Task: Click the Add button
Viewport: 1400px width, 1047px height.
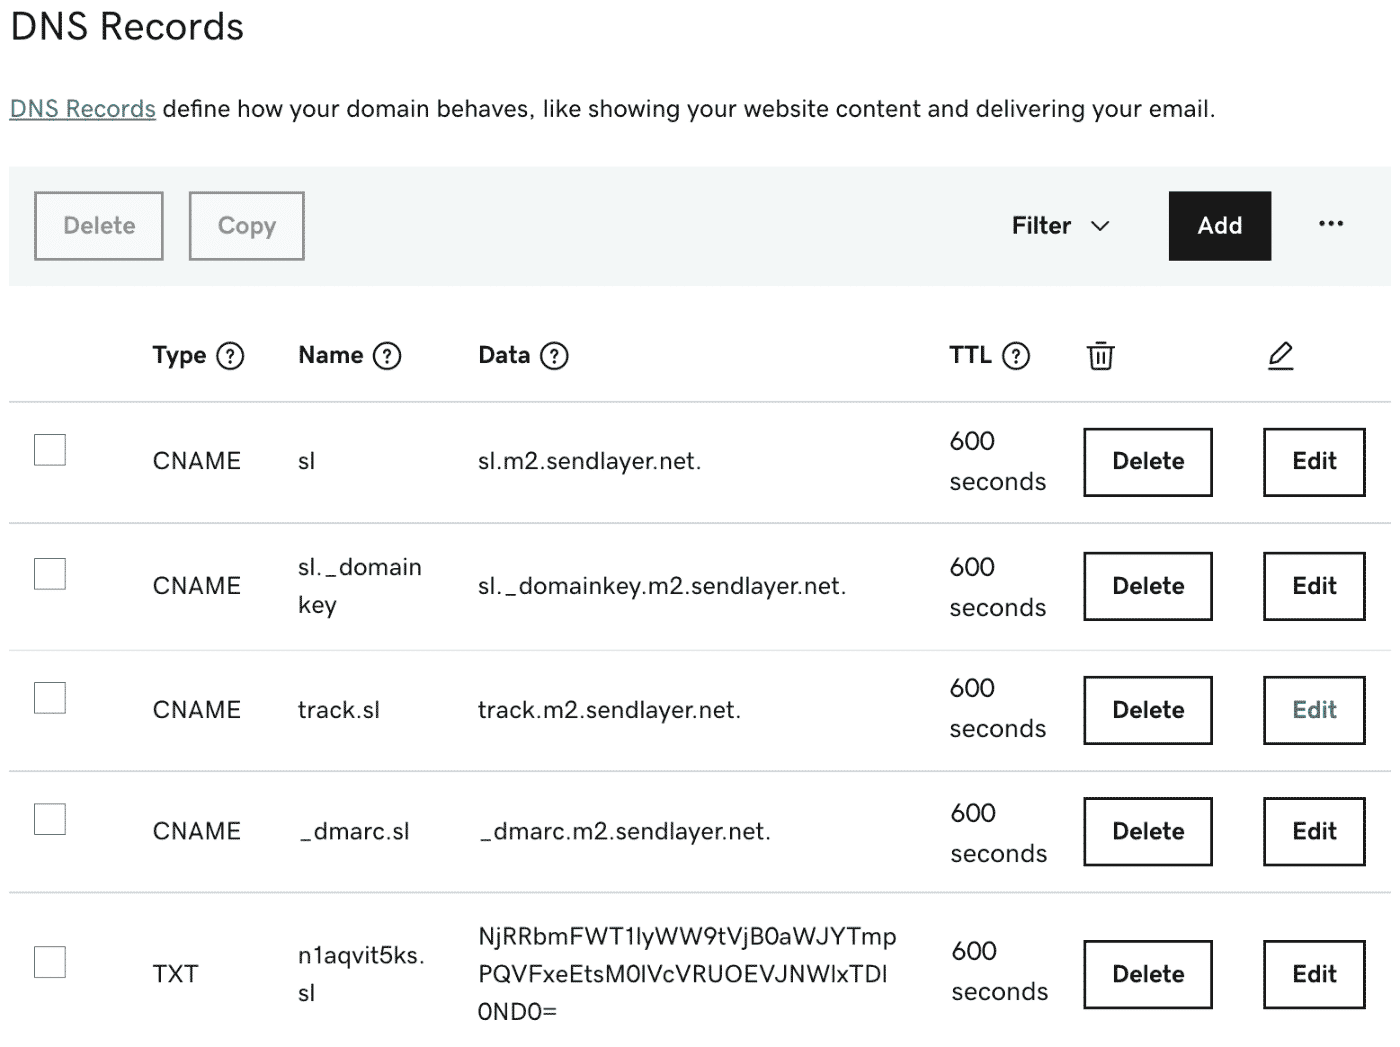Action: (x=1219, y=226)
